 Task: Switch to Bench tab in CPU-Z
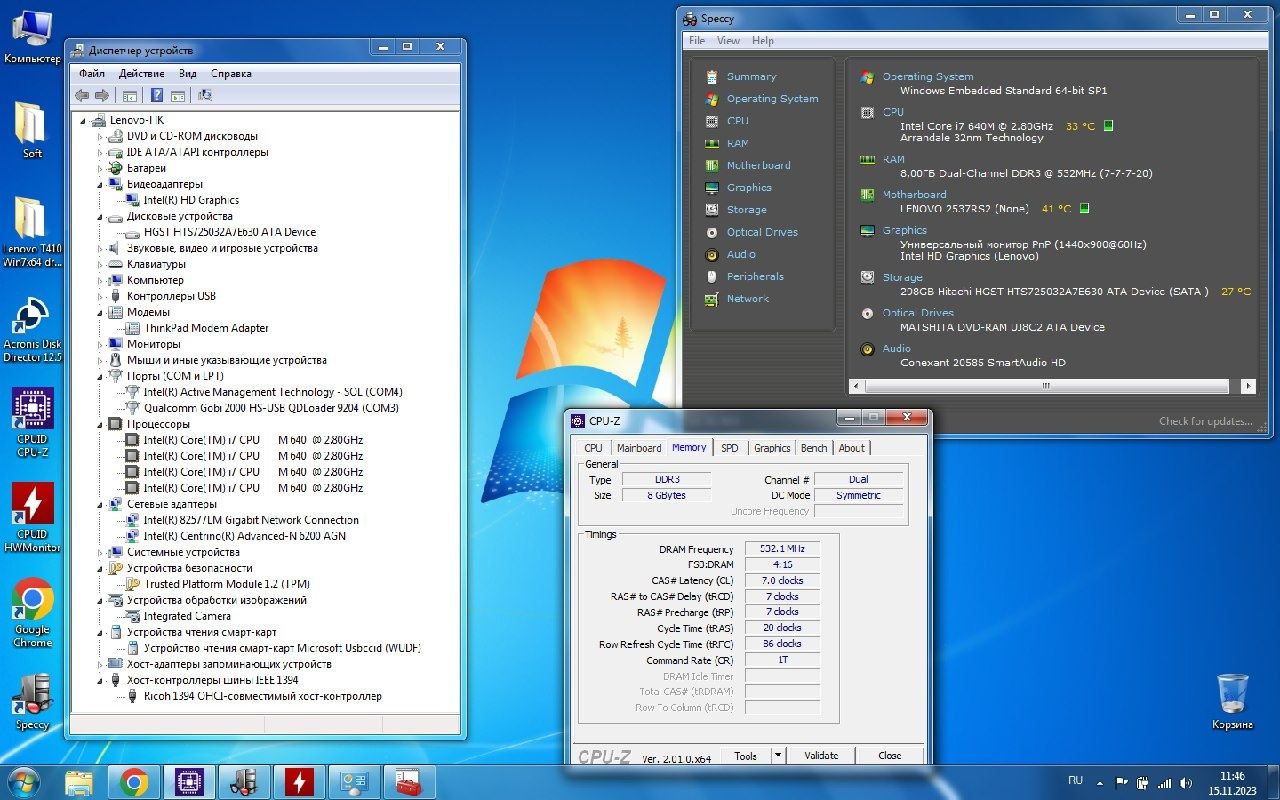point(814,448)
